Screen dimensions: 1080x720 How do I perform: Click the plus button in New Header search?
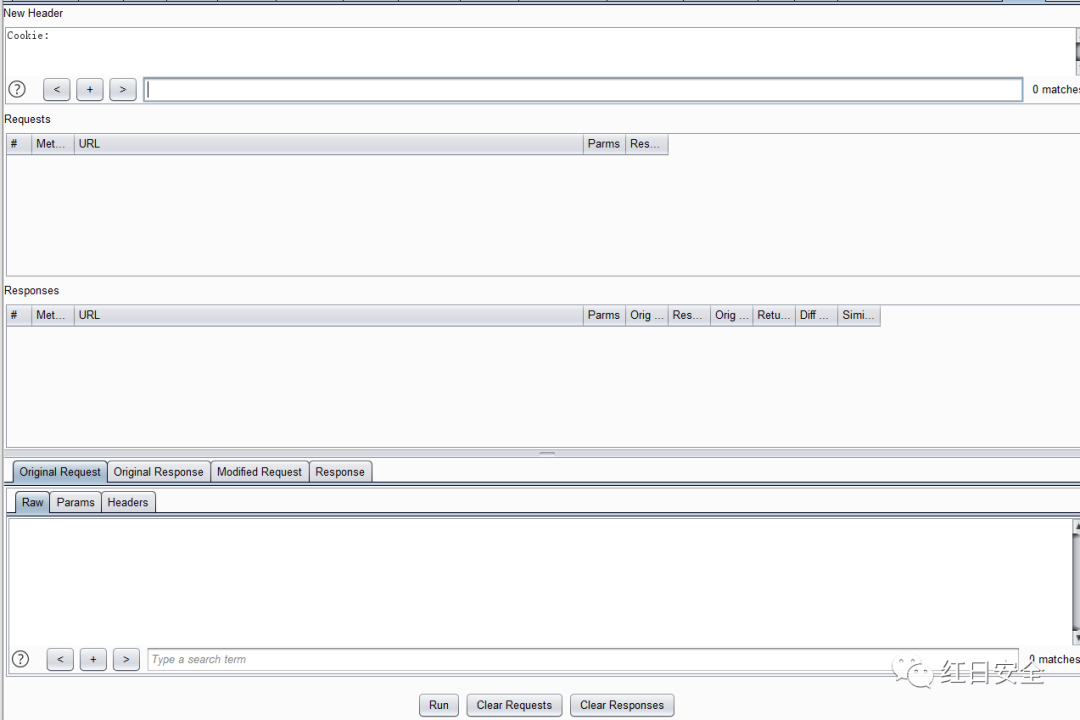(x=90, y=90)
